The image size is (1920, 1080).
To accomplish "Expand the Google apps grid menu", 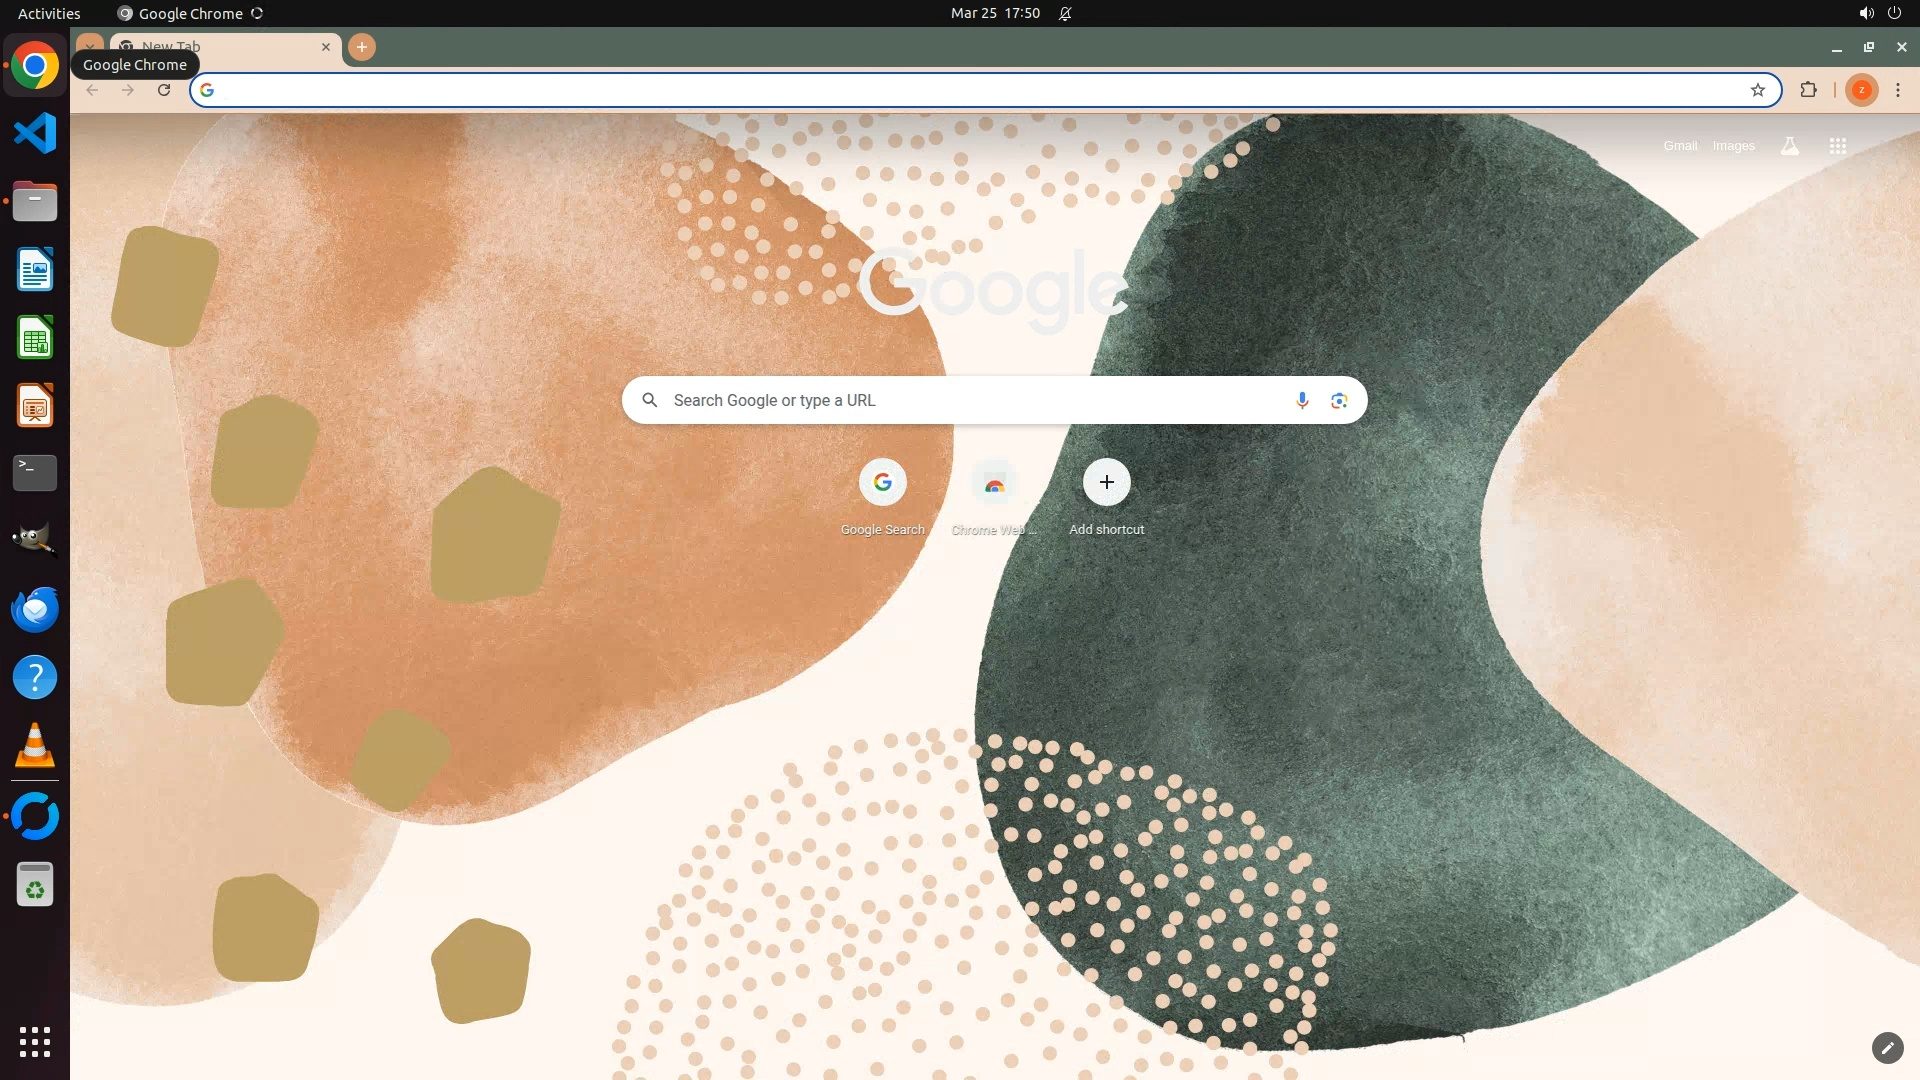I will pyautogui.click(x=1837, y=146).
